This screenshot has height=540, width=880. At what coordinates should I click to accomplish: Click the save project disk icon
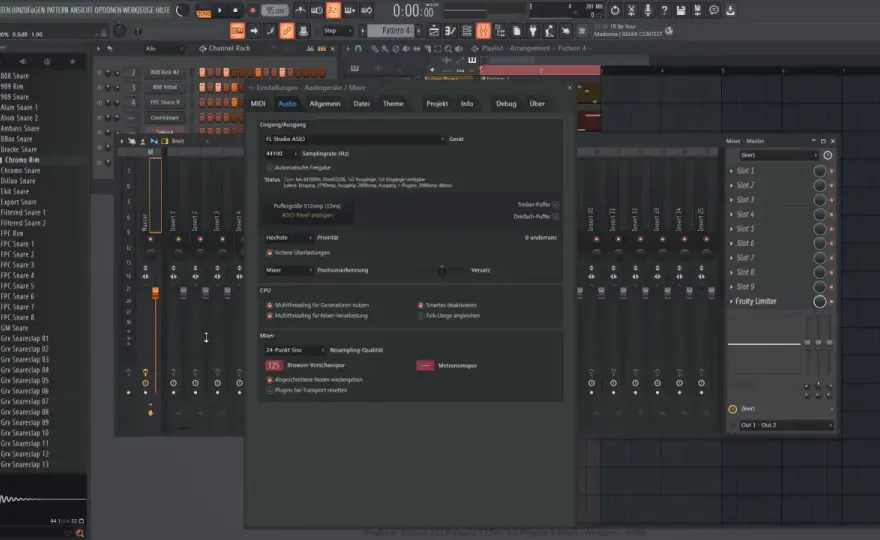pos(681,10)
